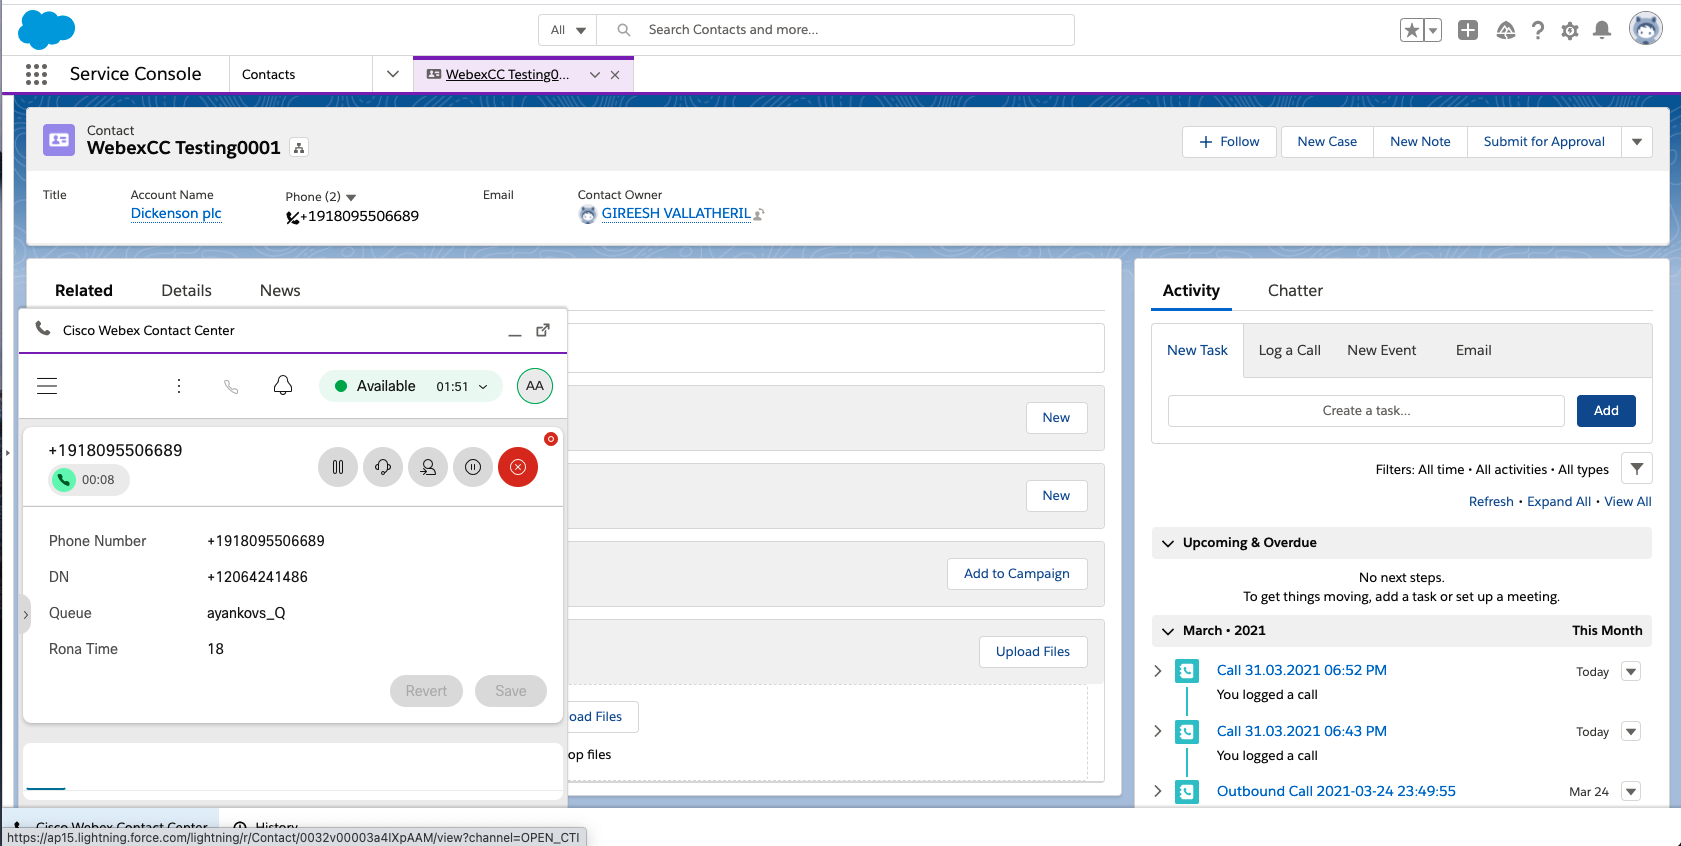
Task: Open the Webex hamburger menu
Action: 47,386
